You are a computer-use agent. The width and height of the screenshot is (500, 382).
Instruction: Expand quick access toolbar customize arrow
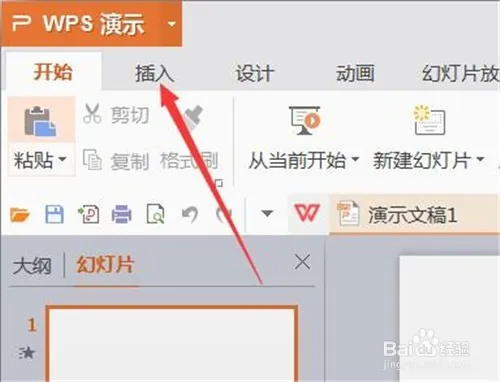click(x=267, y=213)
